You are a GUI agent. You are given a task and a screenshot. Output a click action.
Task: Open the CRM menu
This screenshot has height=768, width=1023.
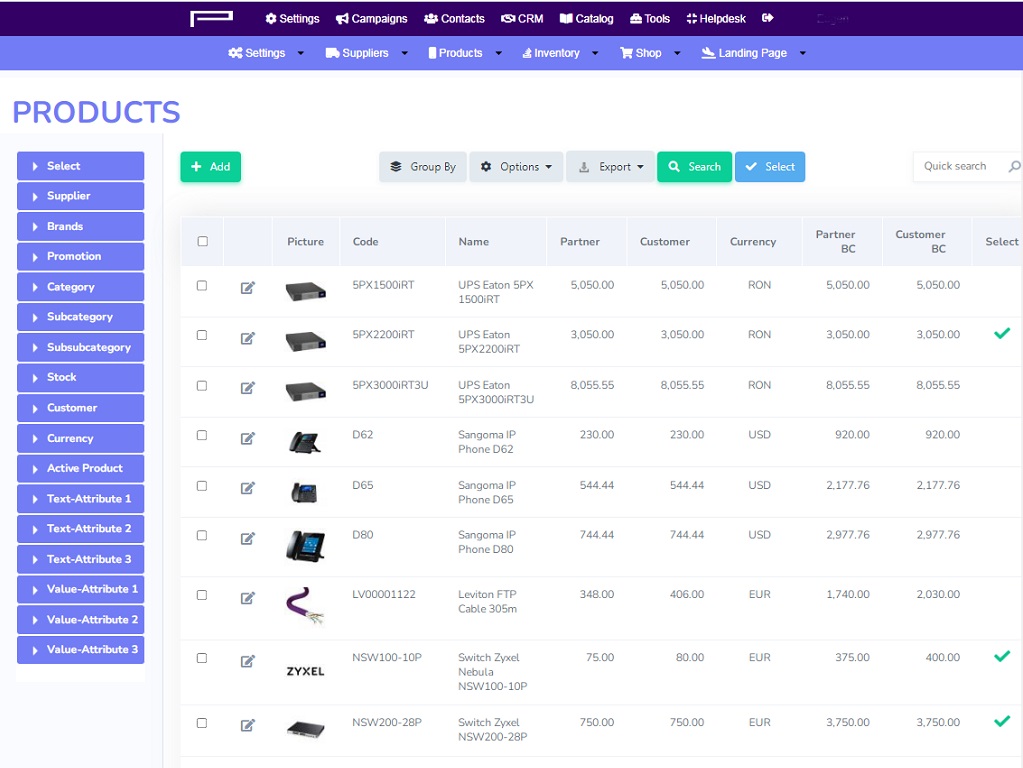point(522,18)
